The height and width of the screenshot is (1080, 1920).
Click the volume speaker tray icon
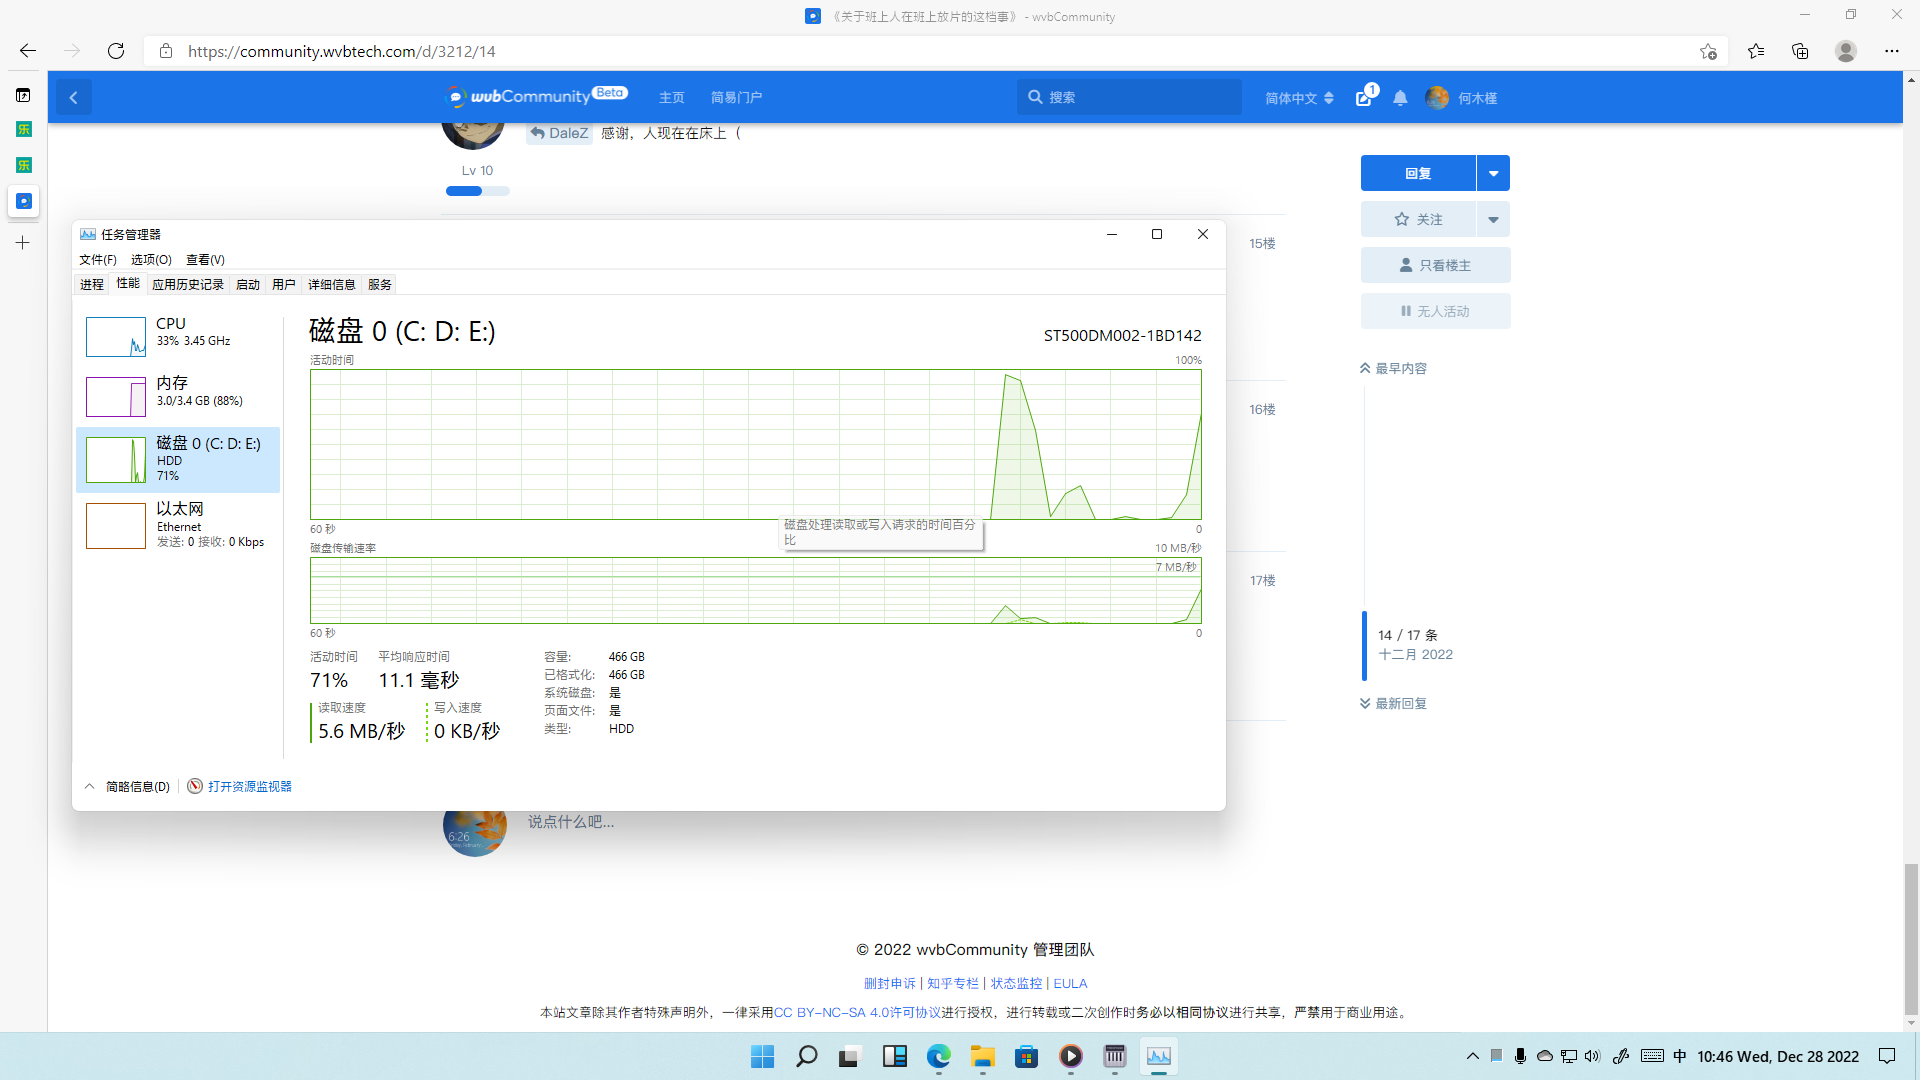(x=1593, y=1056)
